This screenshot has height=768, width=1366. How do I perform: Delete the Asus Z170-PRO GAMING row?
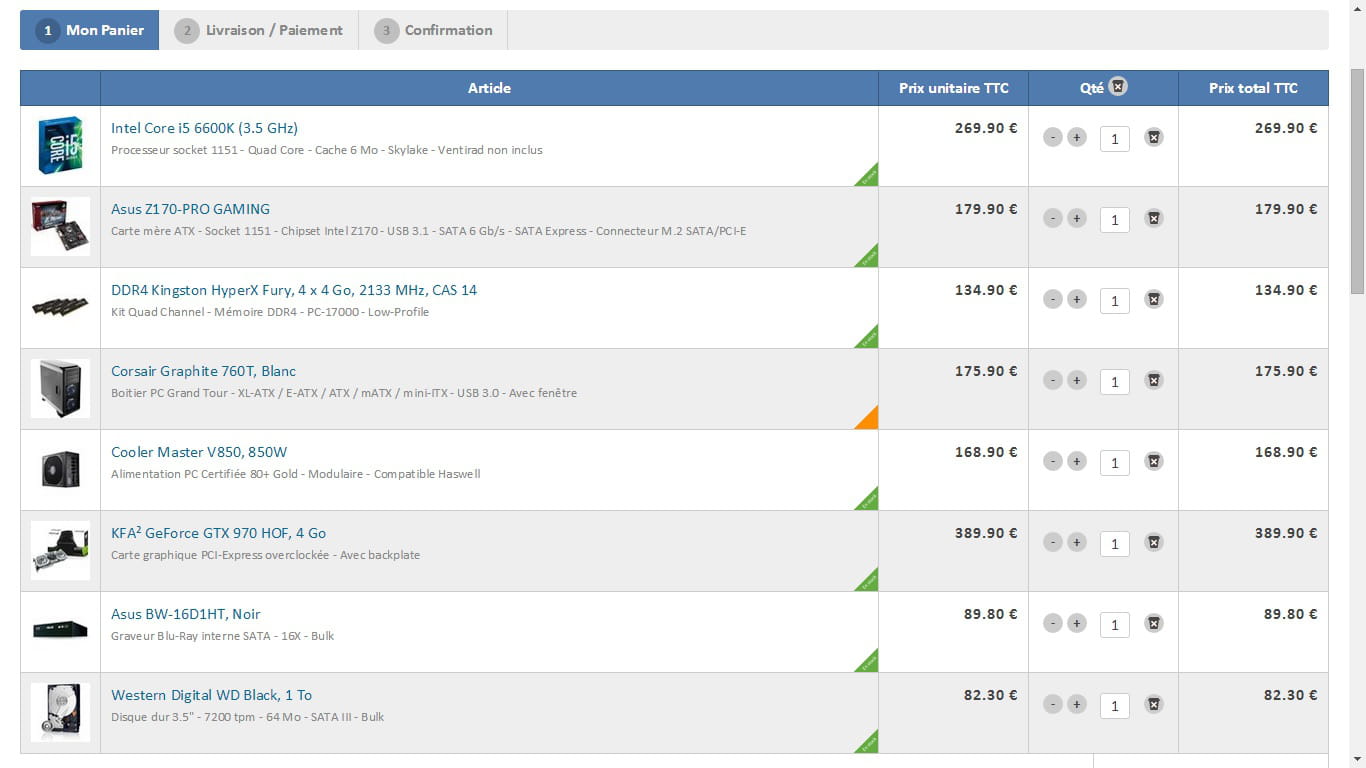1153,218
